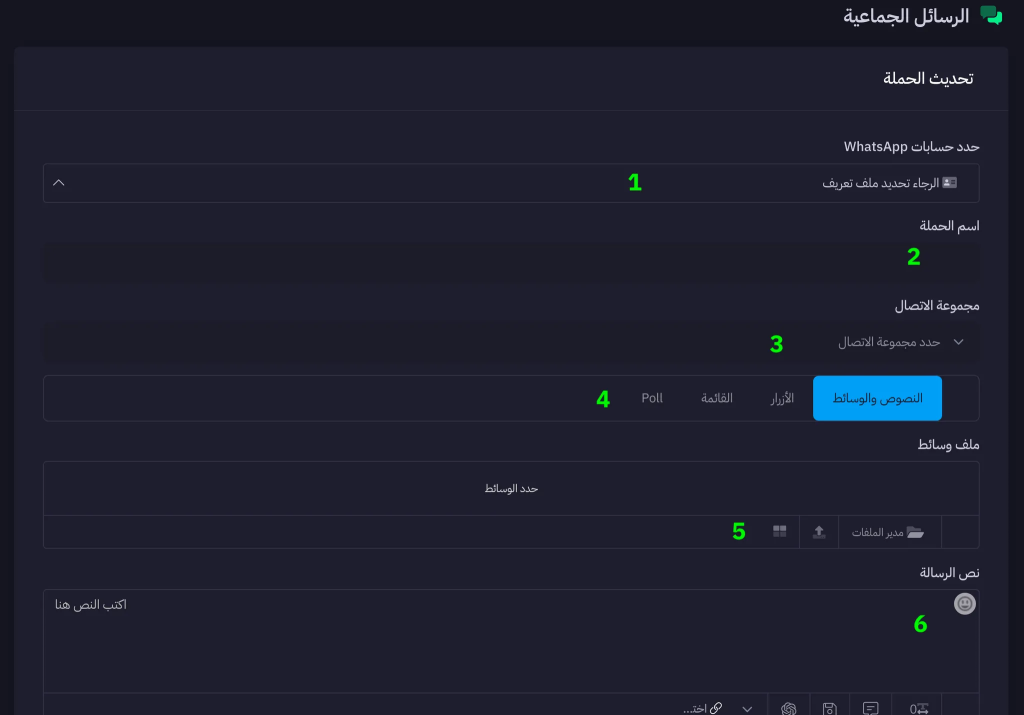Open the emoji picker in message box
Viewport: 1024px width, 715px height.
coord(964,604)
